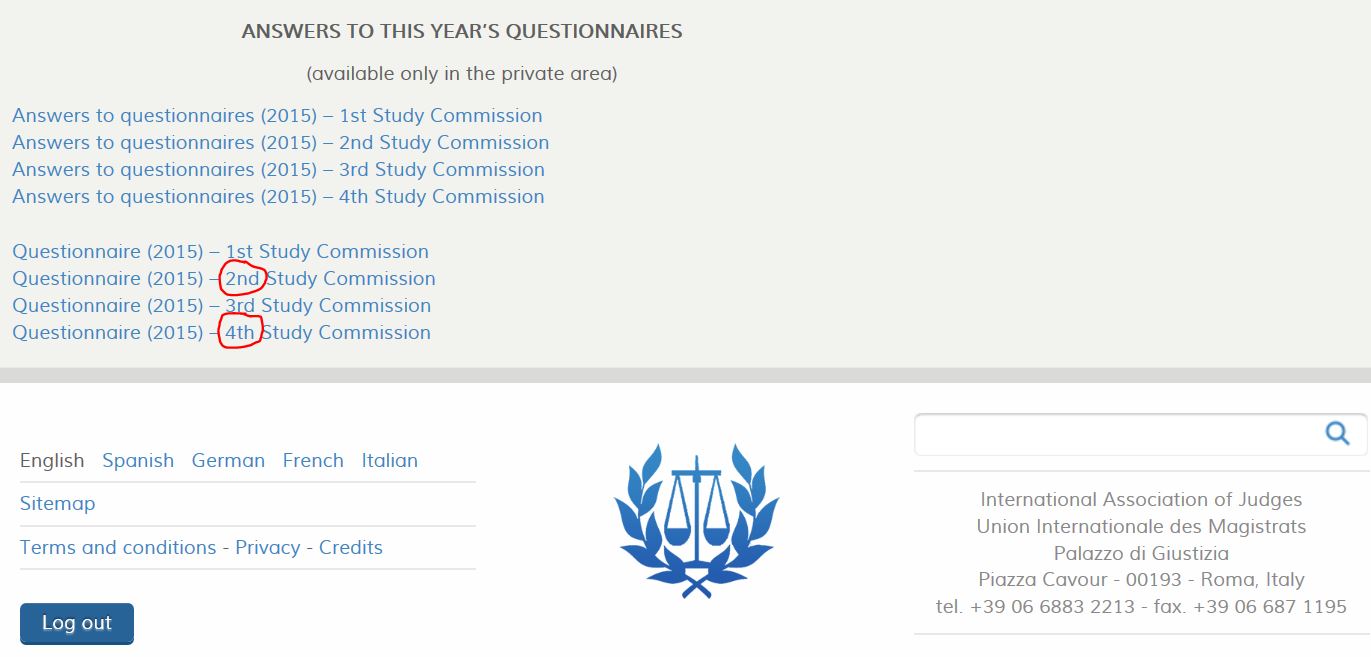Open the Terms and conditions link

coord(118,548)
